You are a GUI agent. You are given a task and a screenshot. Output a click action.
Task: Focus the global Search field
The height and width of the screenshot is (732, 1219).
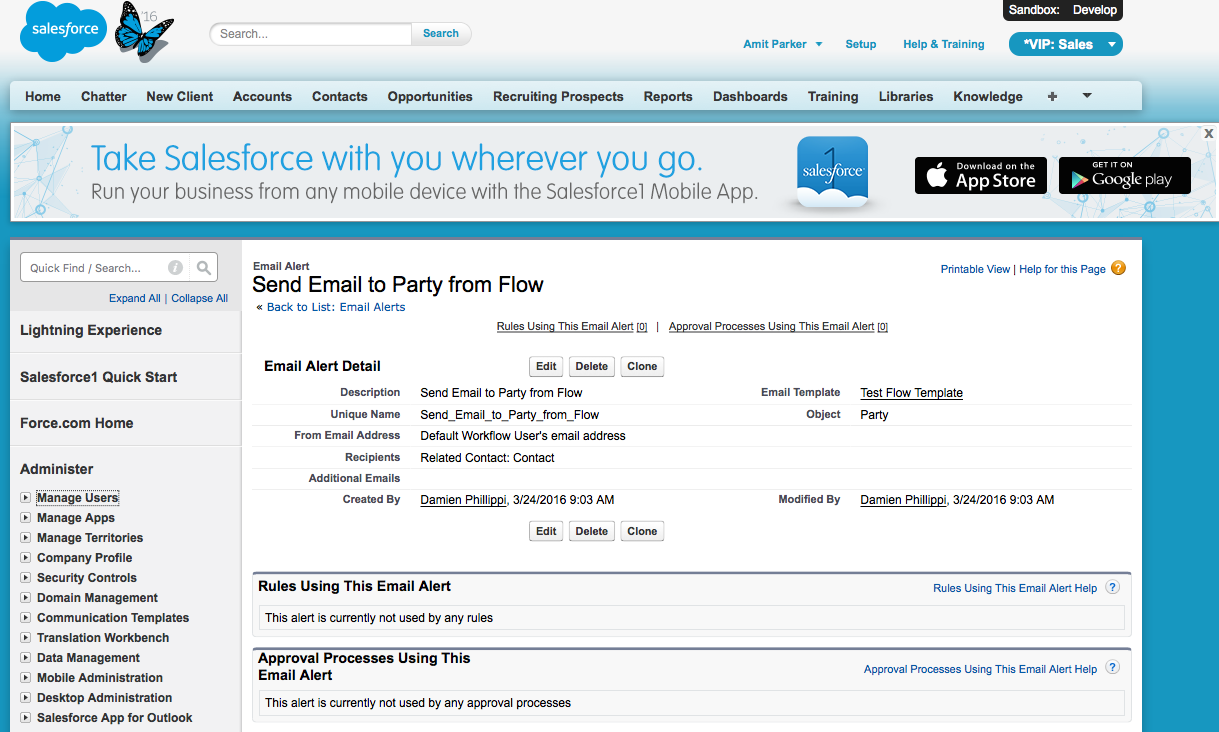point(311,33)
